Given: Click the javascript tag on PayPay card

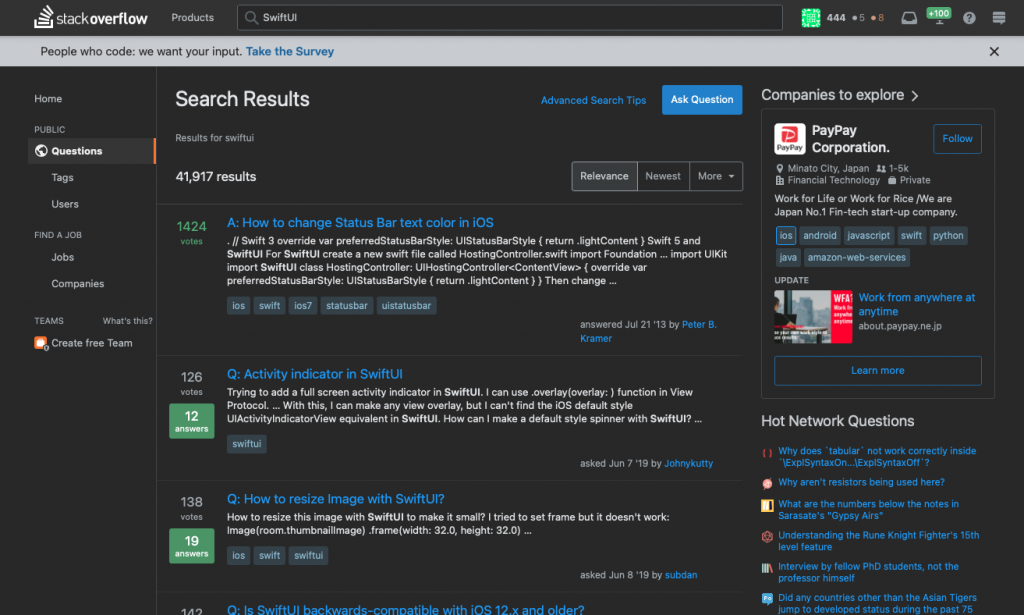Looking at the screenshot, I should (868, 236).
